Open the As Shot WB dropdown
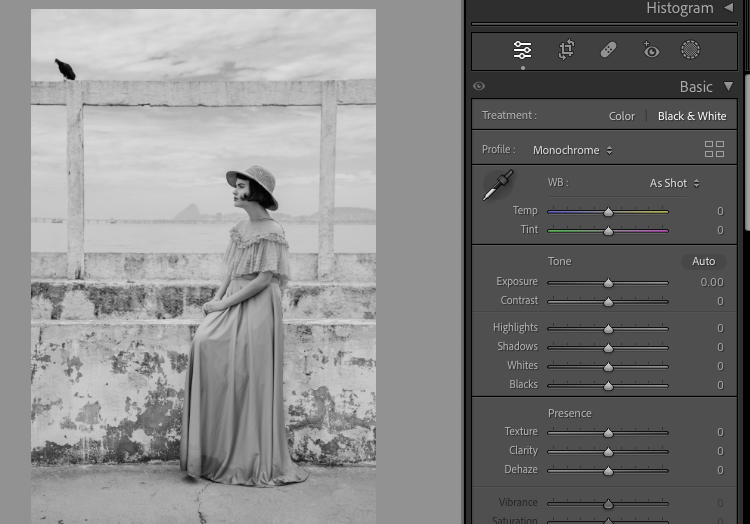 (x=674, y=183)
